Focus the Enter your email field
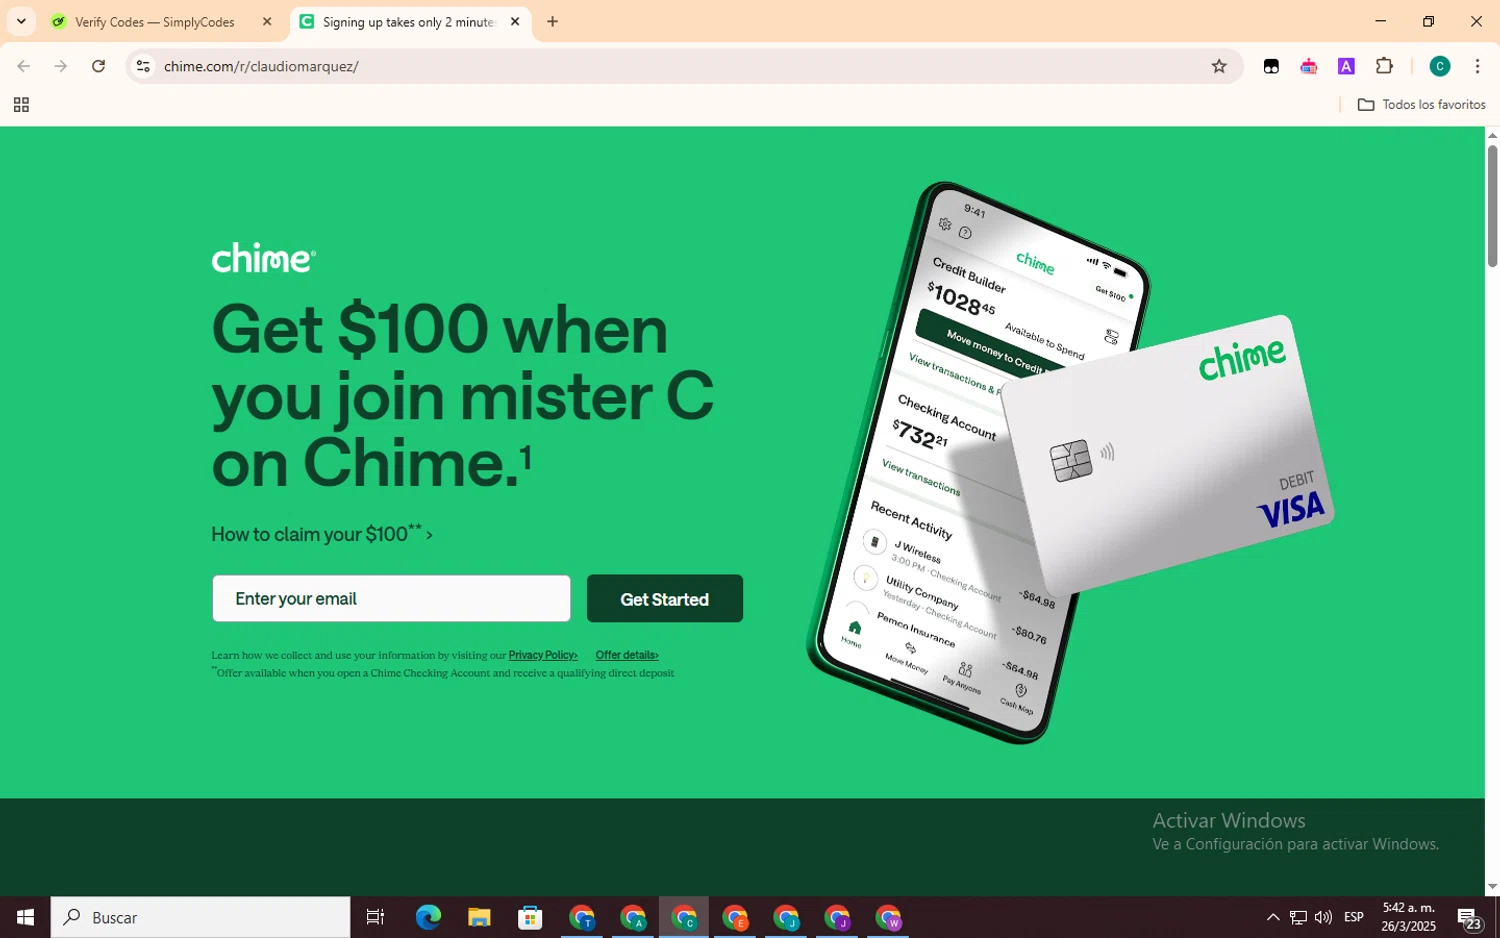The height and width of the screenshot is (938, 1500). point(391,598)
